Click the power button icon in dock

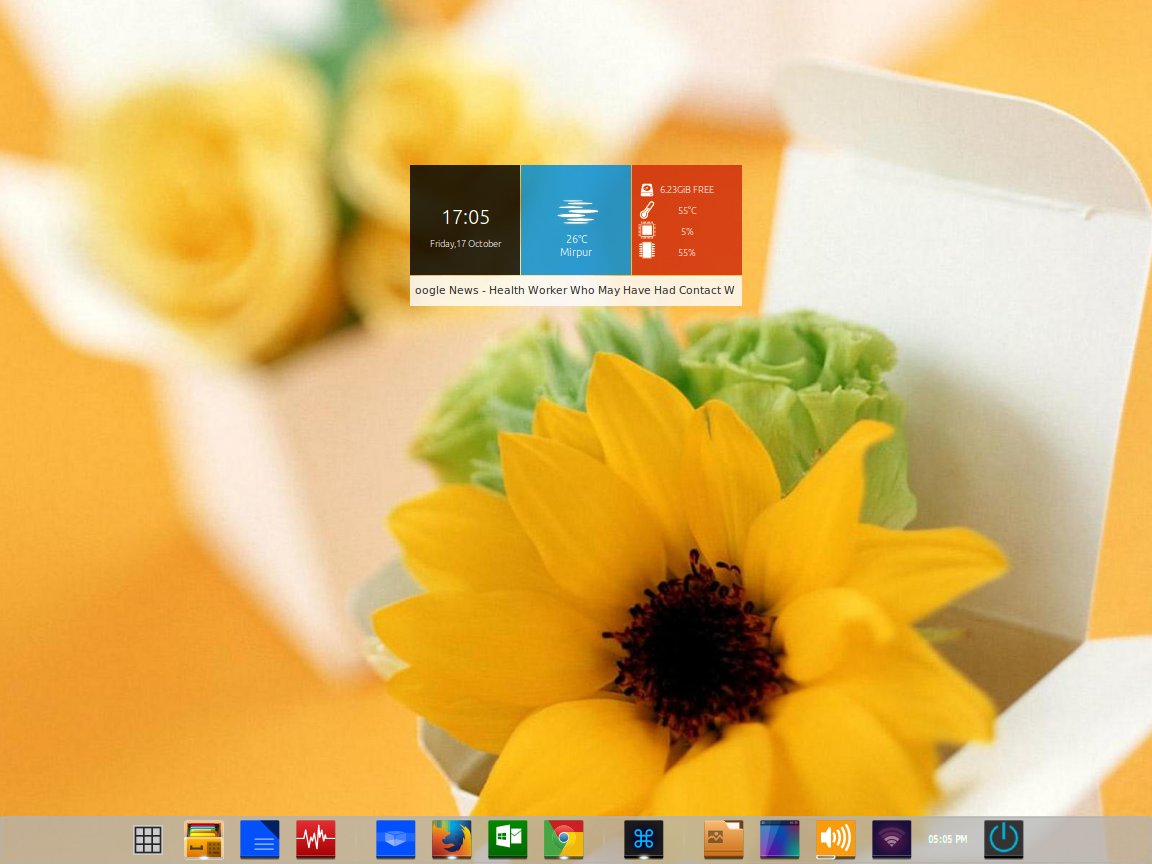coord(1004,839)
